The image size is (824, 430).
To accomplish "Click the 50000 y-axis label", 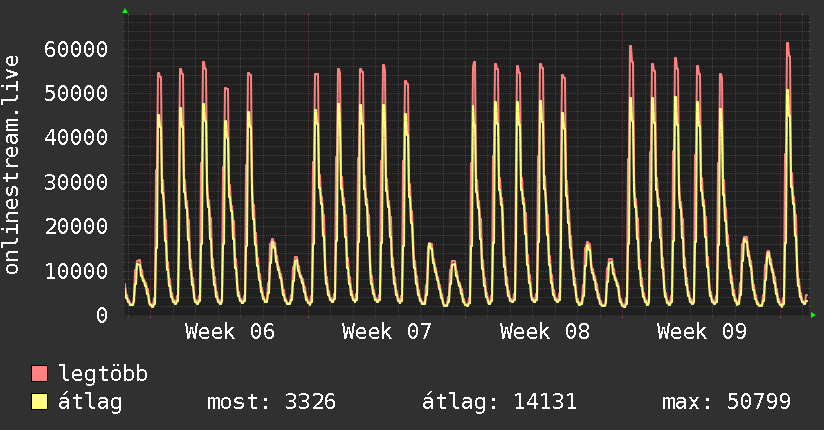I will pos(76,94).
